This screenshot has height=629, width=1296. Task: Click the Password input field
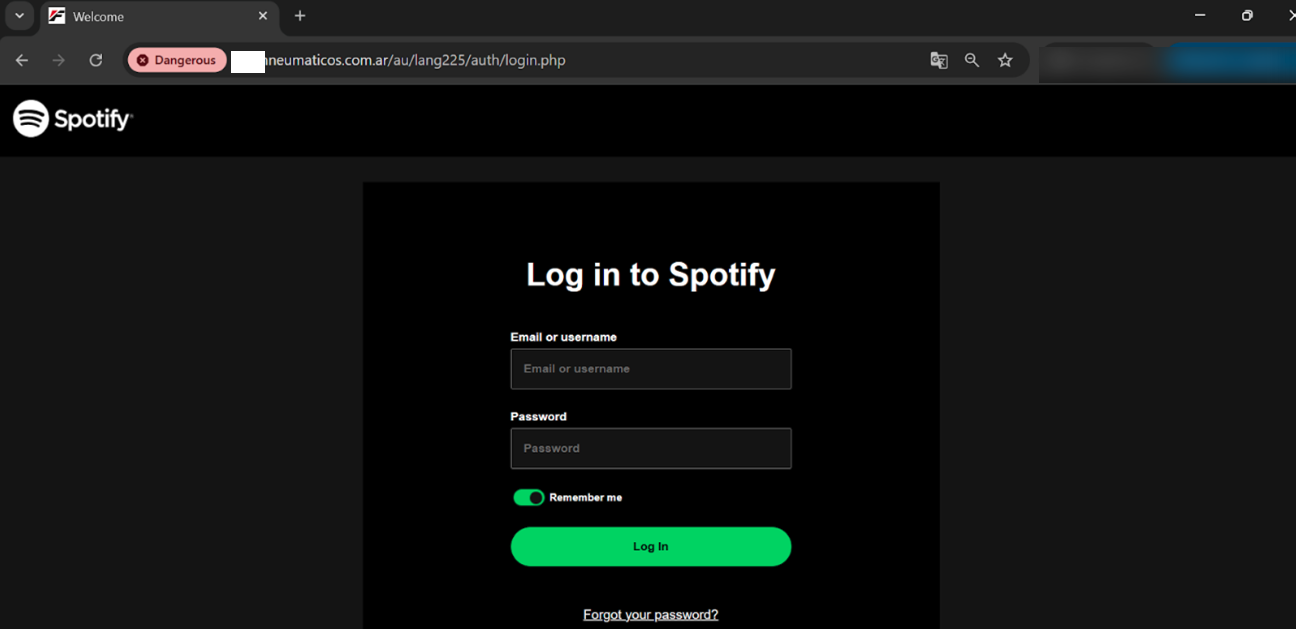(x=651, y=448)
